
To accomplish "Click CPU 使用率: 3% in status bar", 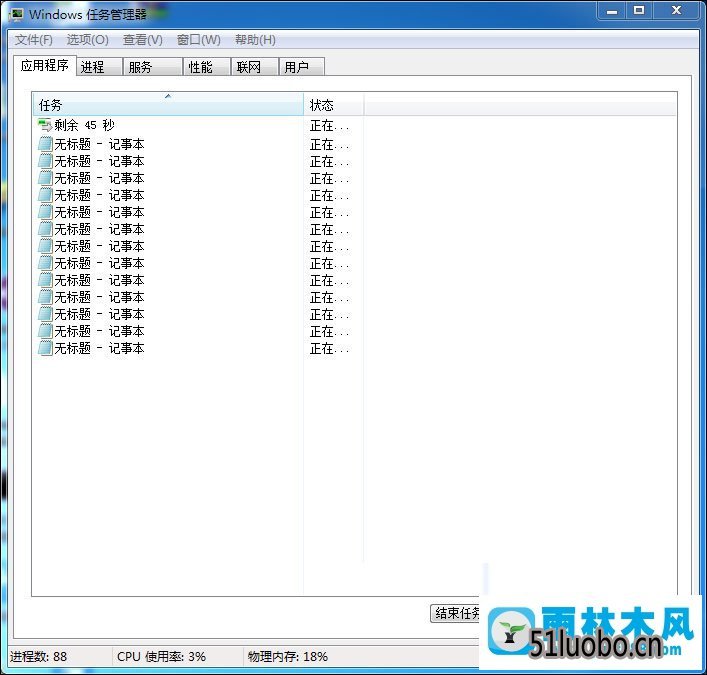I will coord(161,657).
